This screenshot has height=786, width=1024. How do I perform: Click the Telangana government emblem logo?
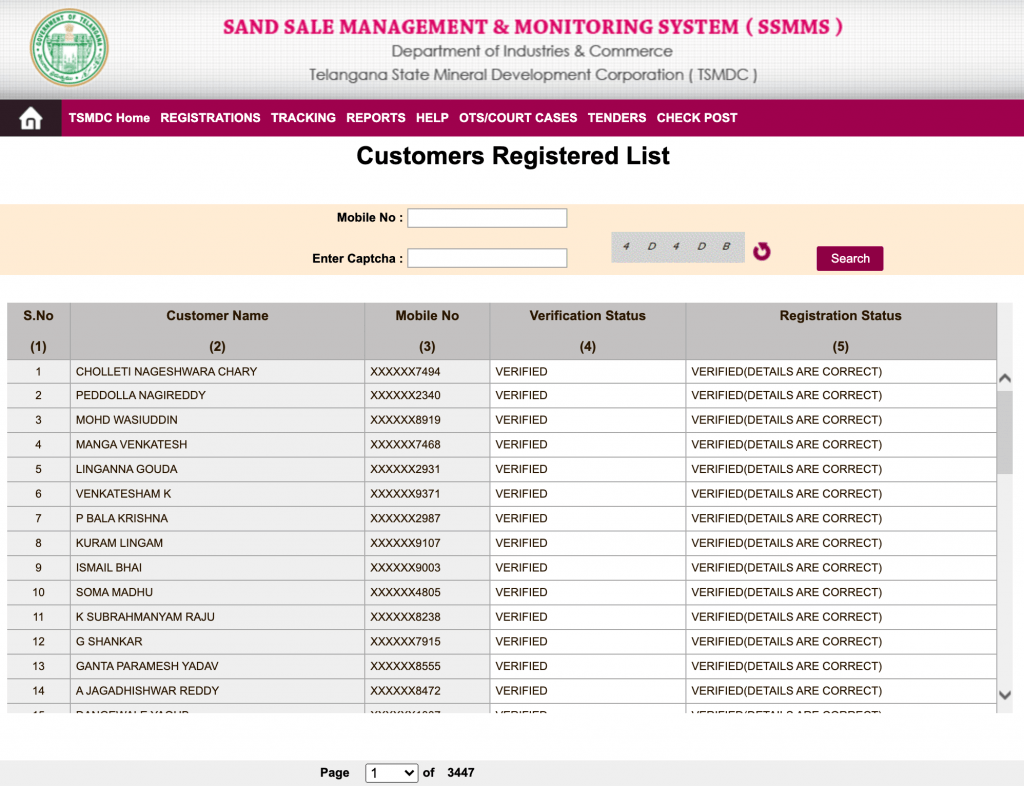click(69, 47)
